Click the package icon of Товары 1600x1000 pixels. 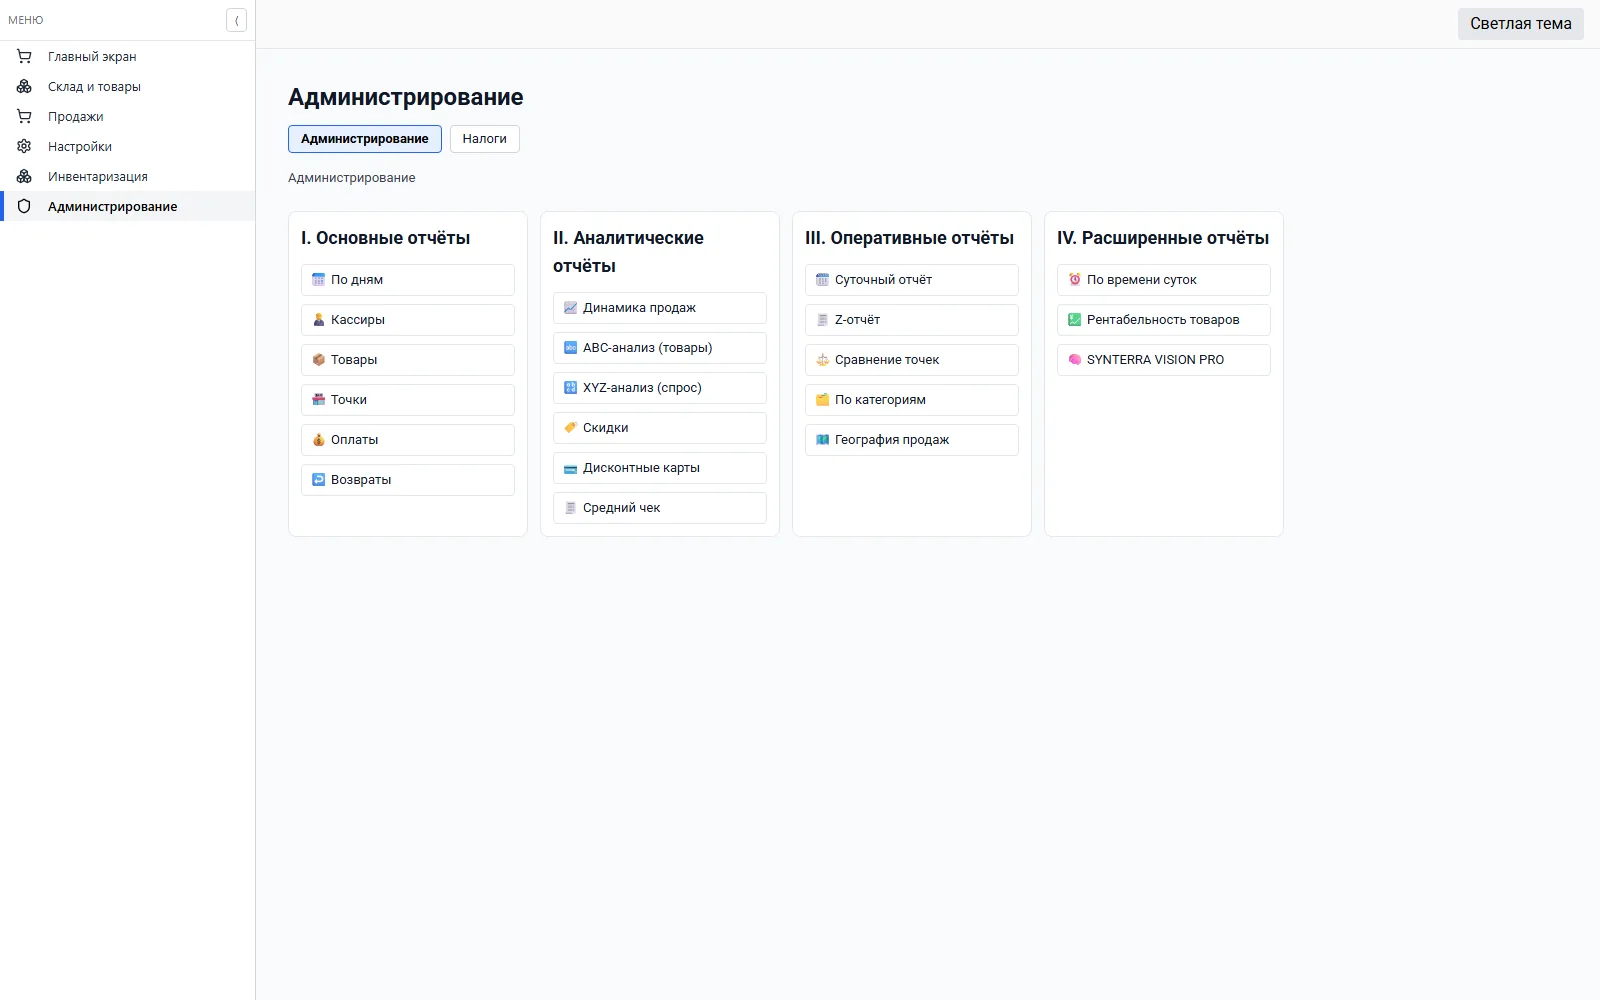tap(319, 360)
